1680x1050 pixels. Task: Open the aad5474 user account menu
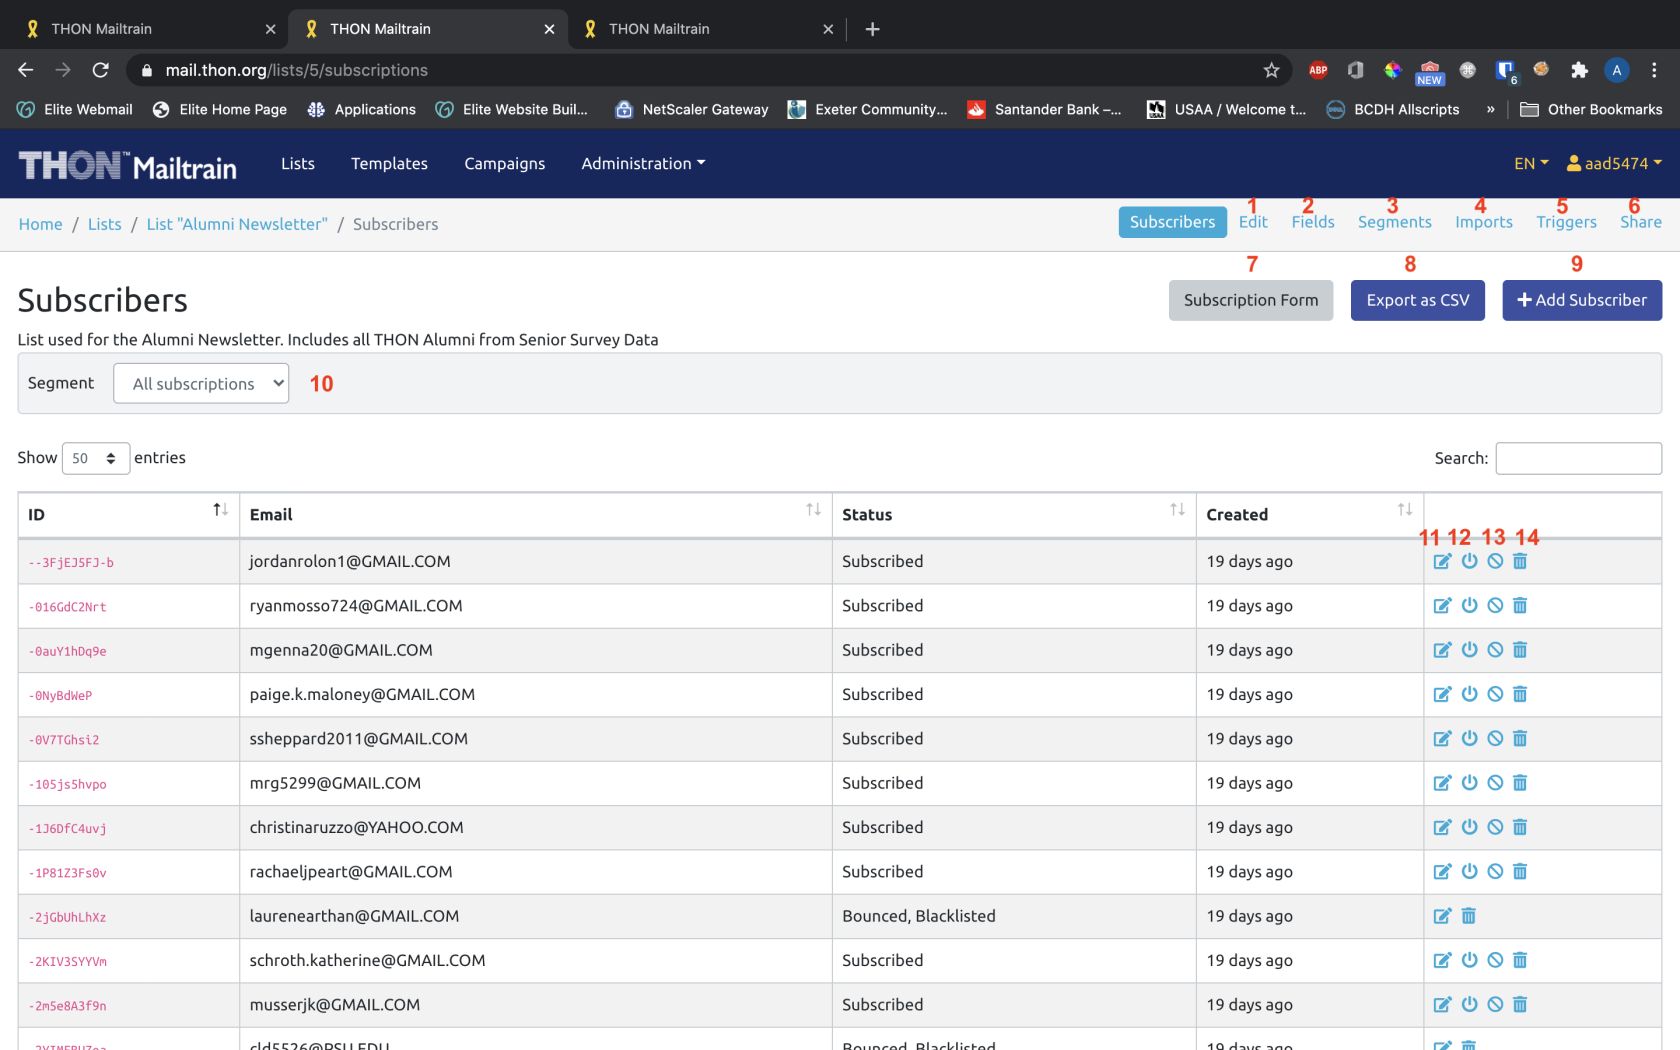(1614, 163)
